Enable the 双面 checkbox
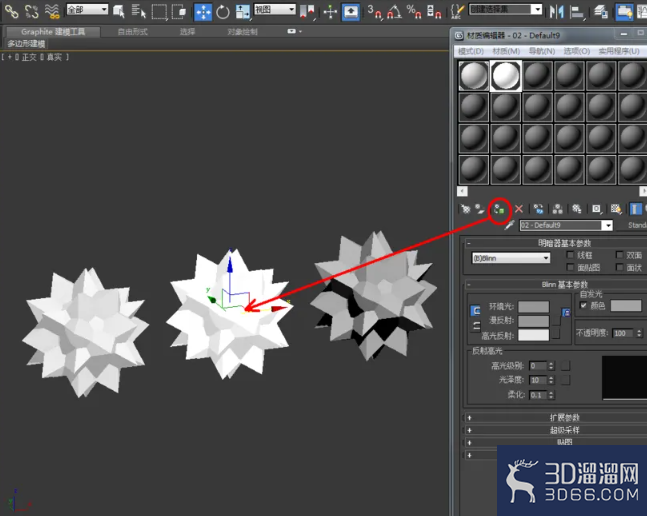This screenshot has height=516, width=647. point(619,255)
